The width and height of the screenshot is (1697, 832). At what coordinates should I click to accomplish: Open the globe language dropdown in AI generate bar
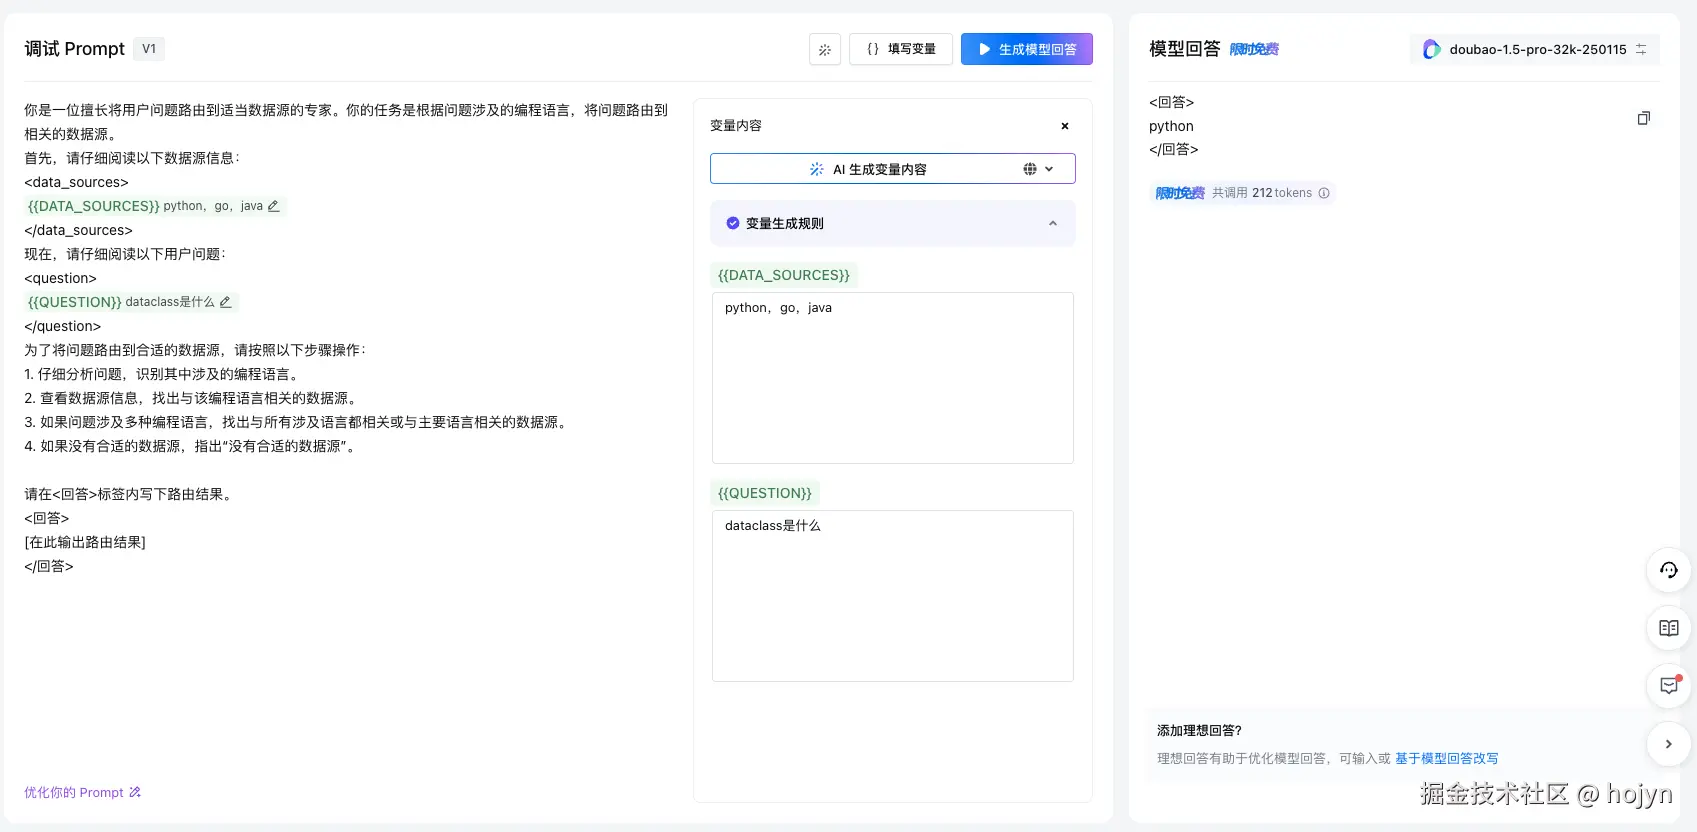1038,169
